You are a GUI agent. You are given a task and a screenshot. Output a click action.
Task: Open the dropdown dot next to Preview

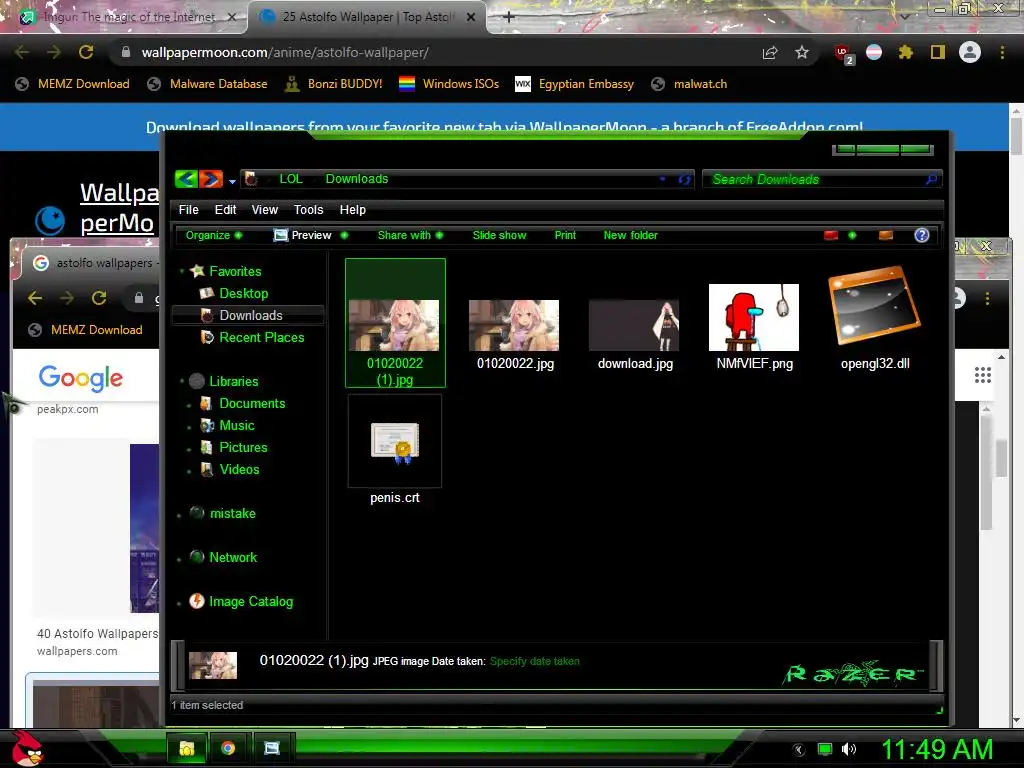tap(344, 235)
